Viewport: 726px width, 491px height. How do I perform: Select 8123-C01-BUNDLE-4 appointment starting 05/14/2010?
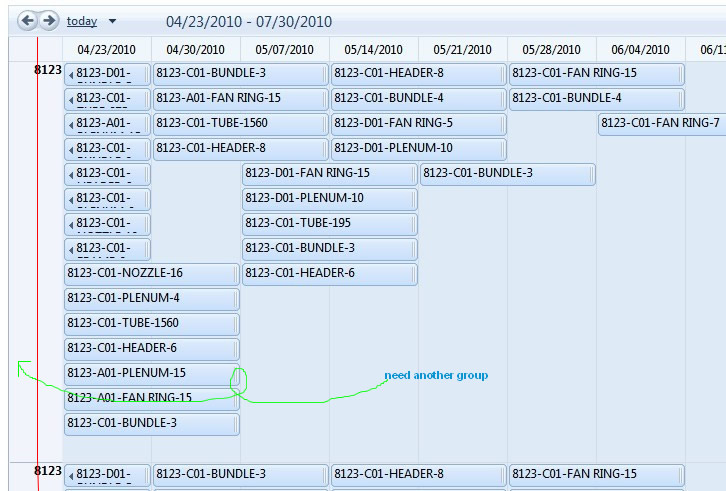point(419,99)
